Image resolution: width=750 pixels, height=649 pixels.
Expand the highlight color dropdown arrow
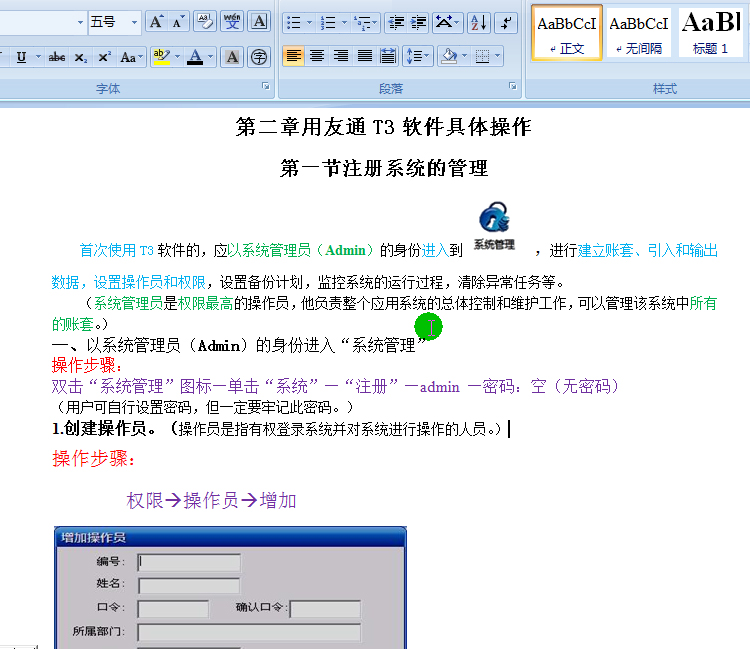tap(178, 57)
